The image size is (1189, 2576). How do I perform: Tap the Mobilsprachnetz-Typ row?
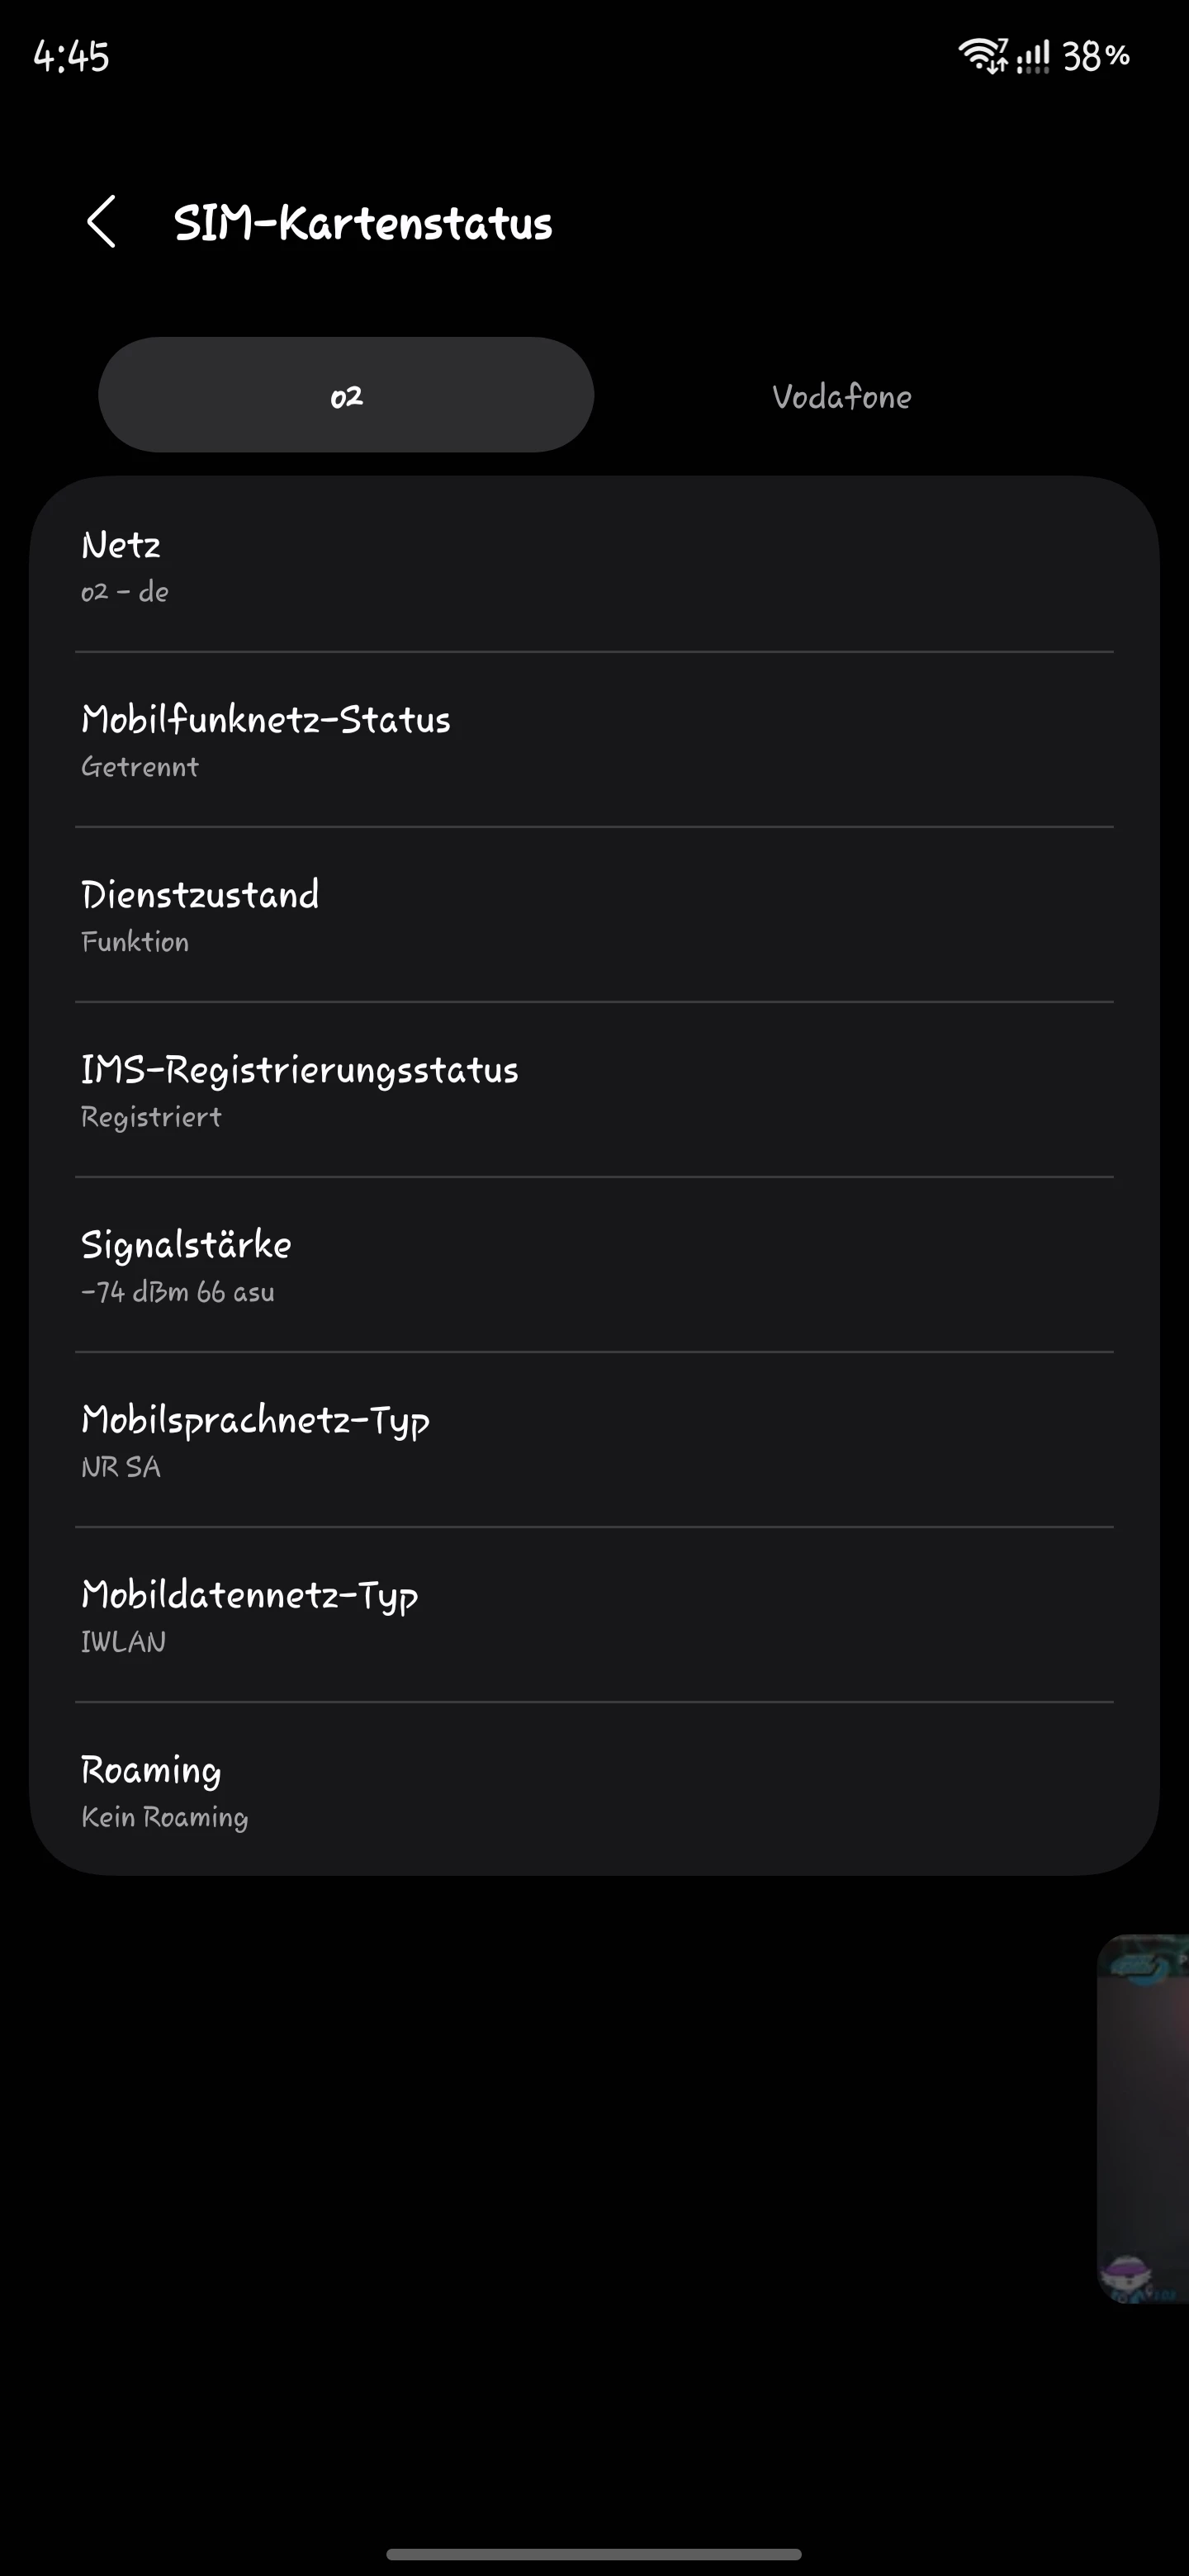pyautogui.click(x=594, y=1440)
